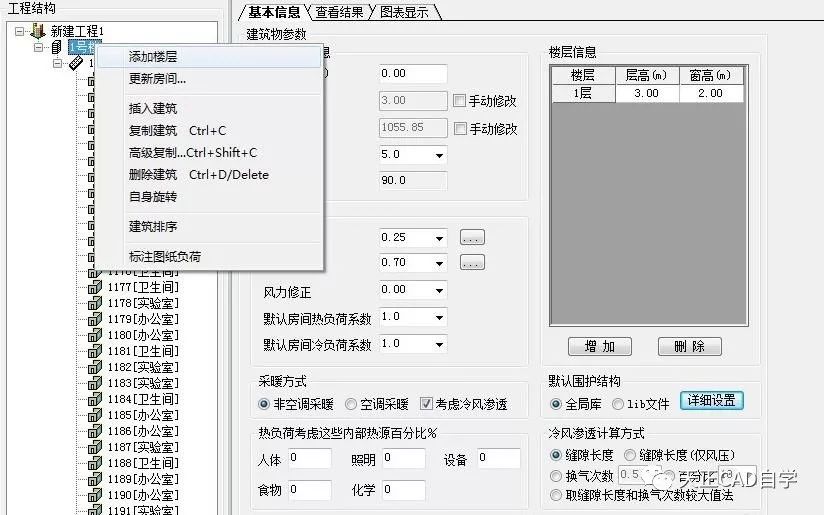Screen dimensions: 824x515
Task: Collapse the floor node under 1号楼
Action: point(57,64)
